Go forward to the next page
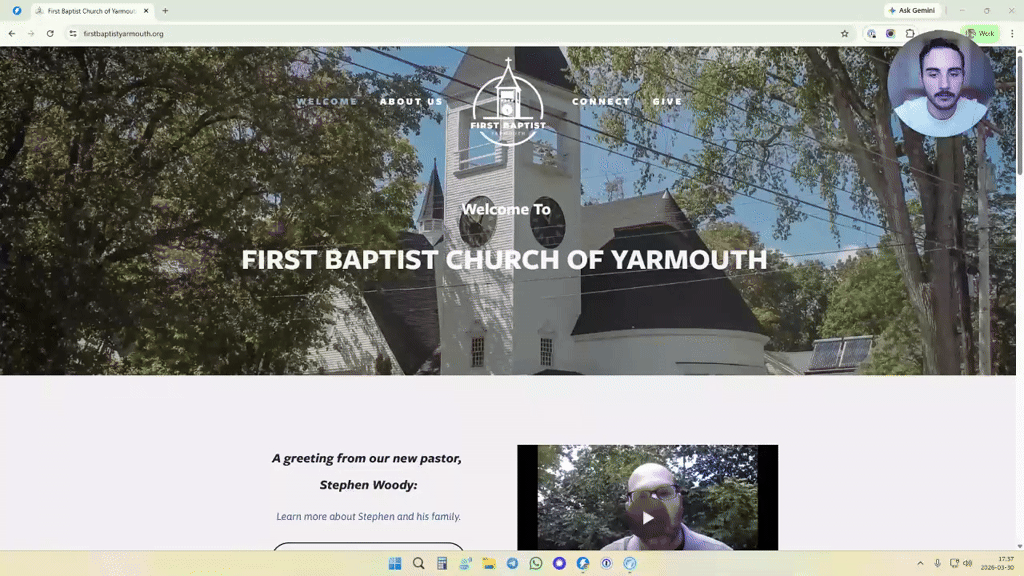The width and height of the screenshot is (1024, 576). (x=31, y=33)
